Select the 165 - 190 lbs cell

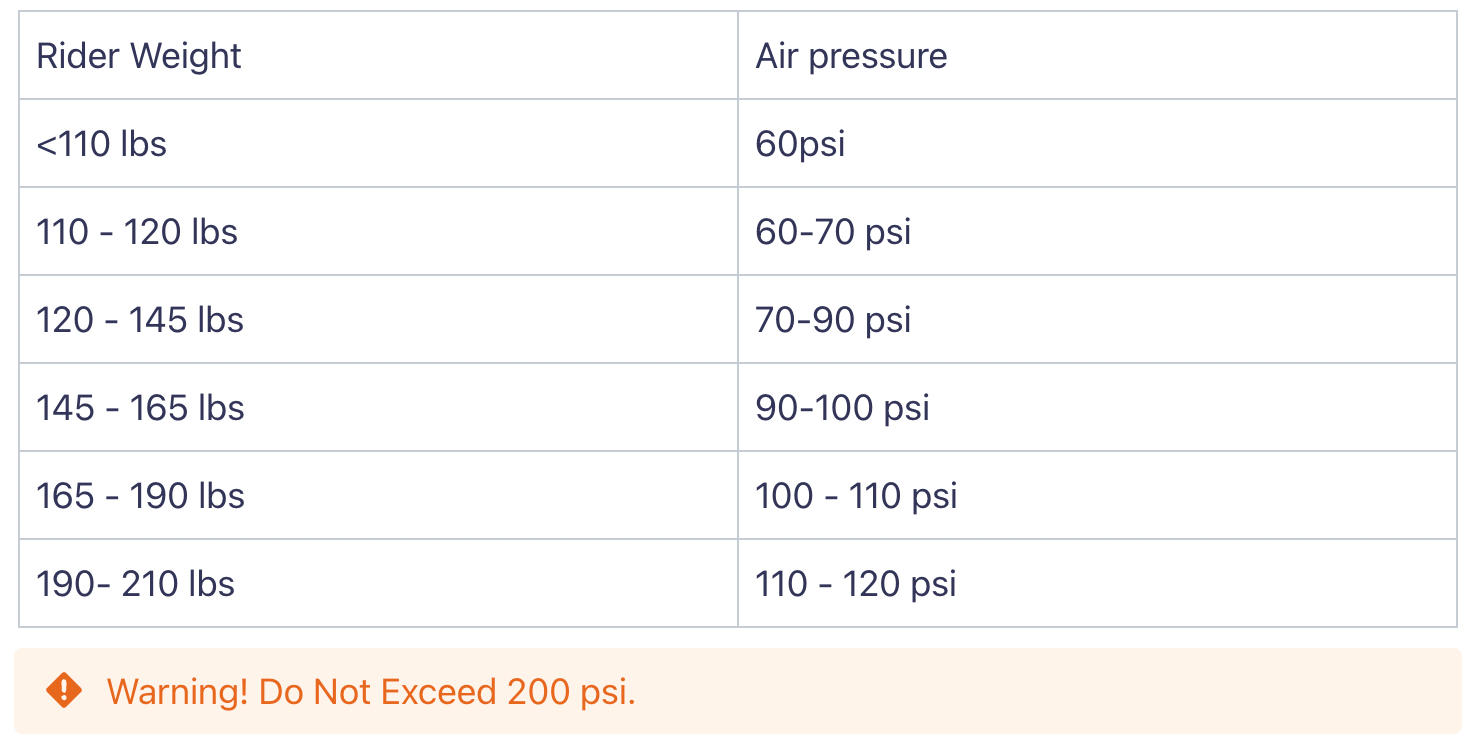[140, 496]
